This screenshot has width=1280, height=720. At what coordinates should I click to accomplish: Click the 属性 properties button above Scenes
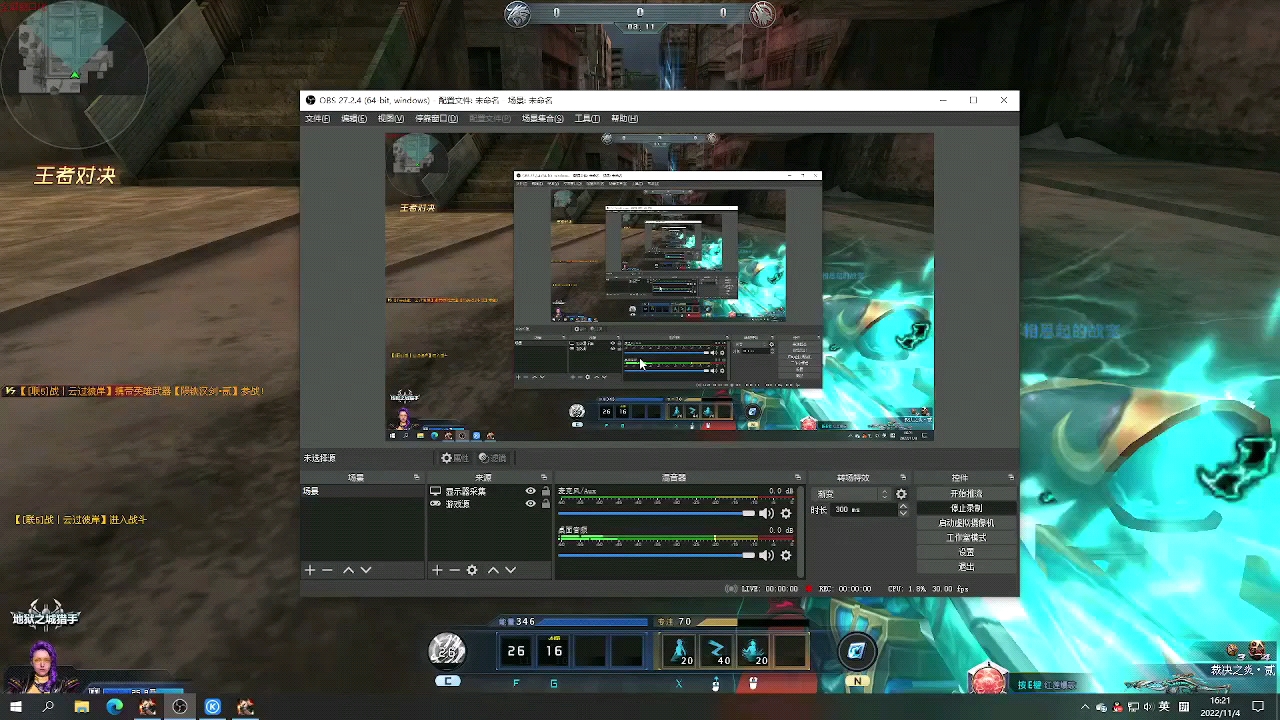click(x=455, y=458)
